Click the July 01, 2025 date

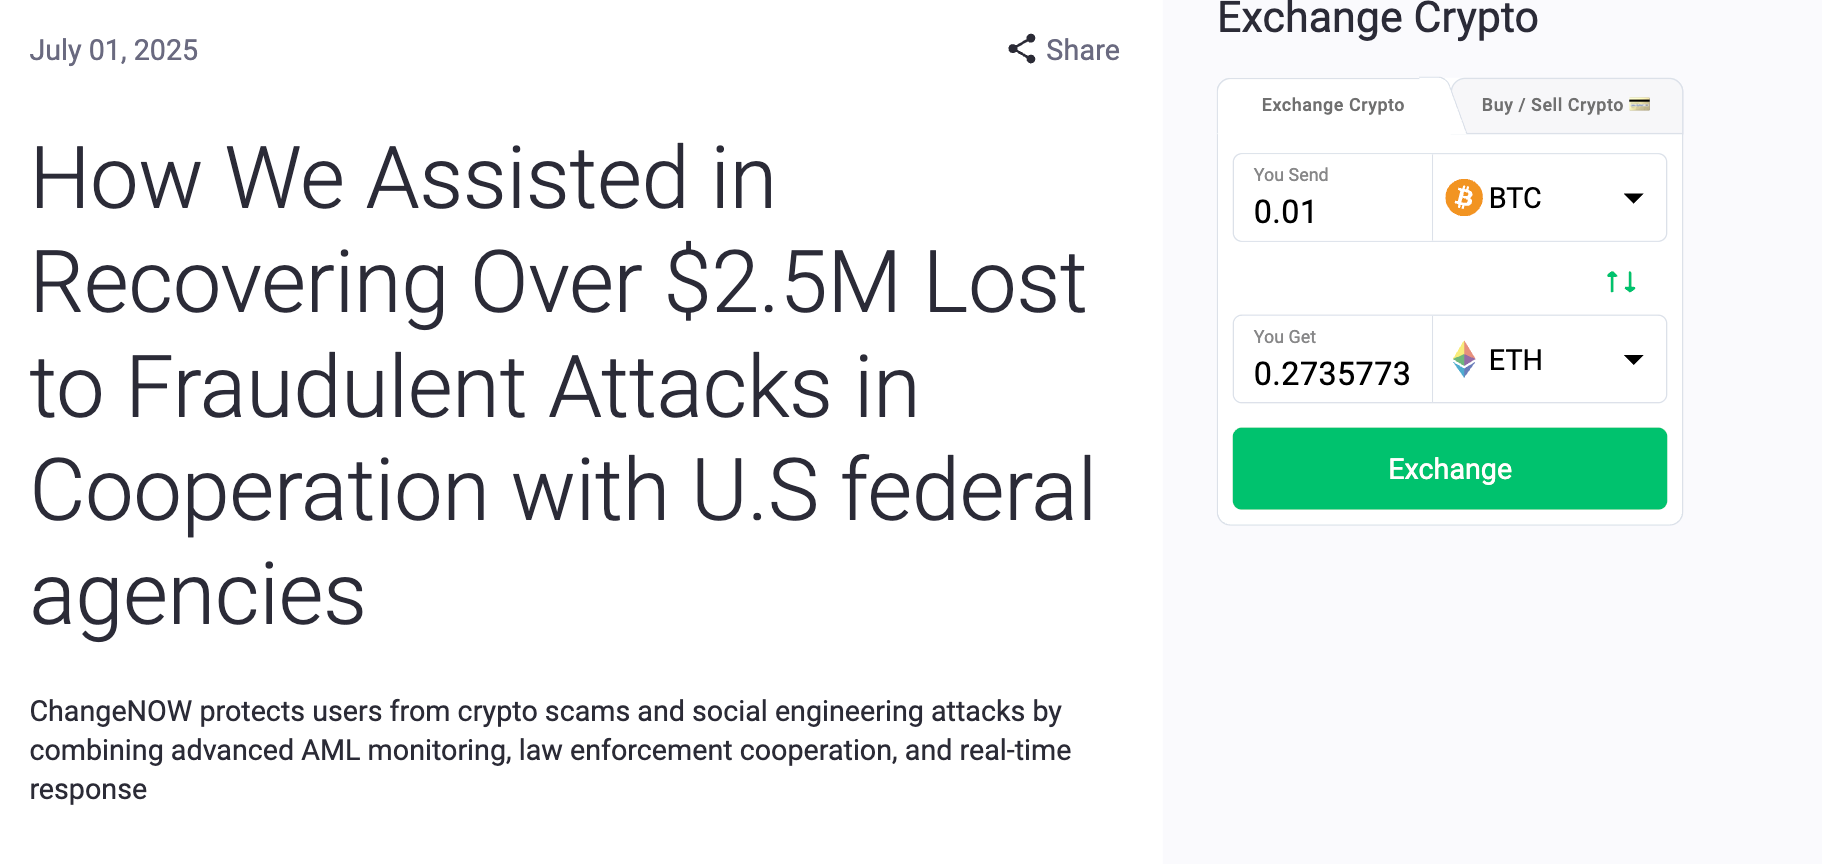click(x=114, y=50)
